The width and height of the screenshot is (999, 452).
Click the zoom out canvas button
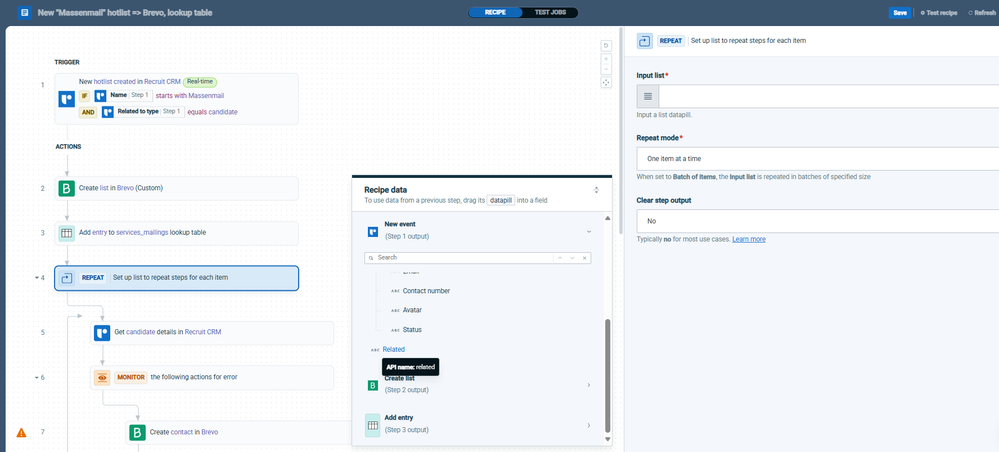606,70
